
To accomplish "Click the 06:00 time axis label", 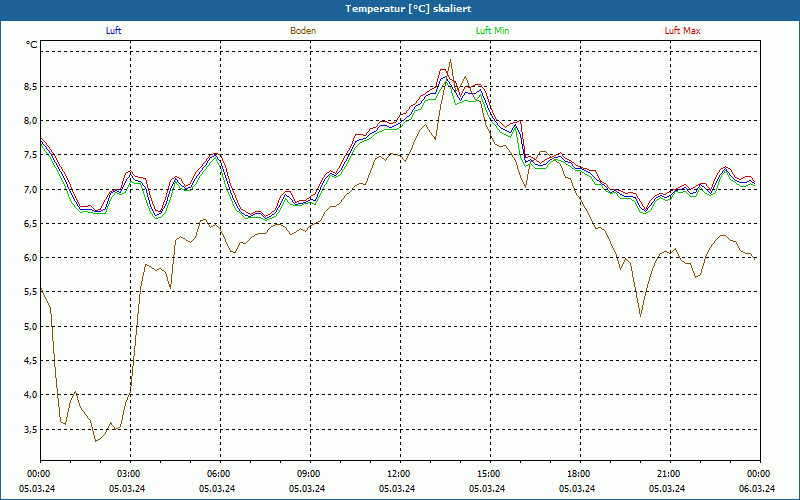I will click(x=220, y=474).
